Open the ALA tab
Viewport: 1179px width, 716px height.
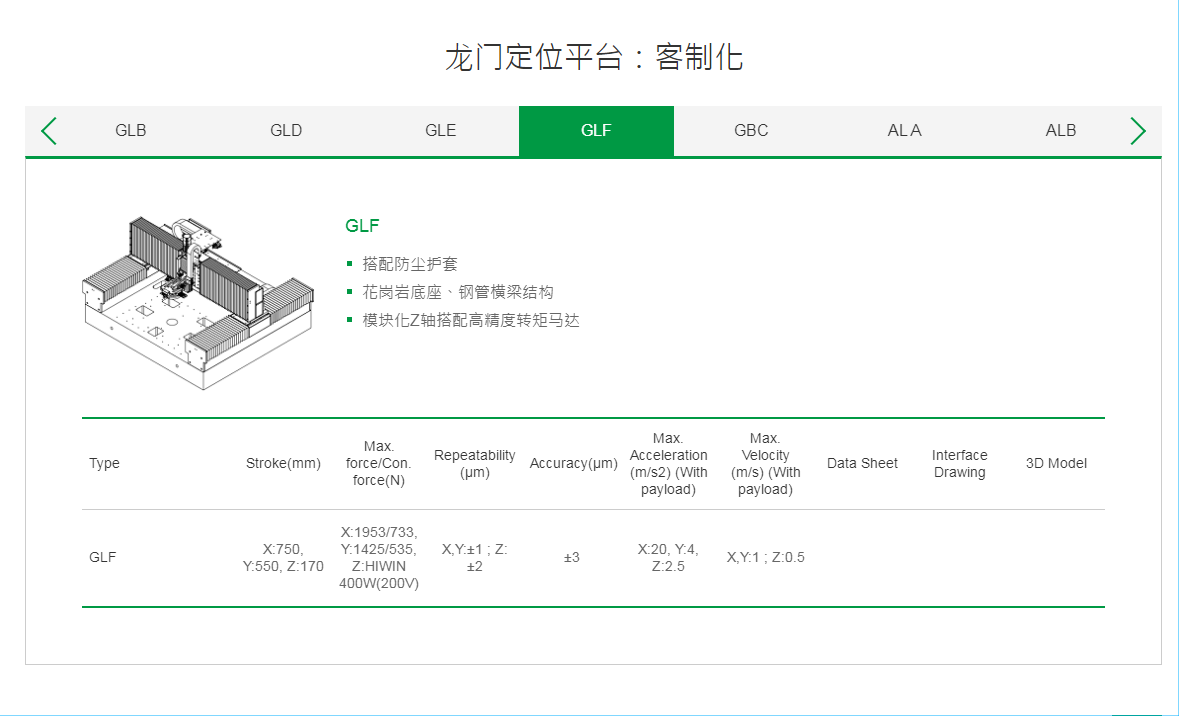(x=905, y=131)
